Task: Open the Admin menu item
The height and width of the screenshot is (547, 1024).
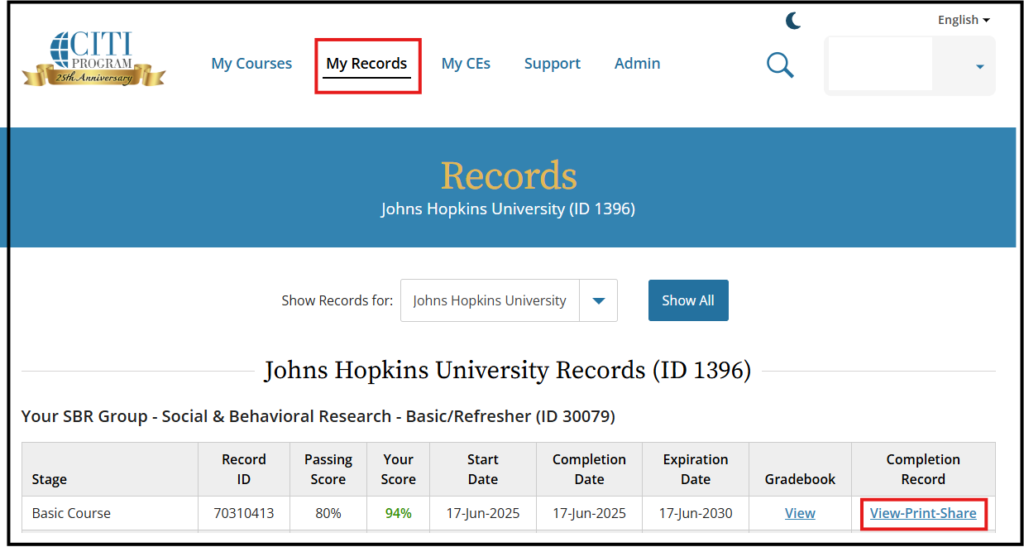Action: point(637,63)
